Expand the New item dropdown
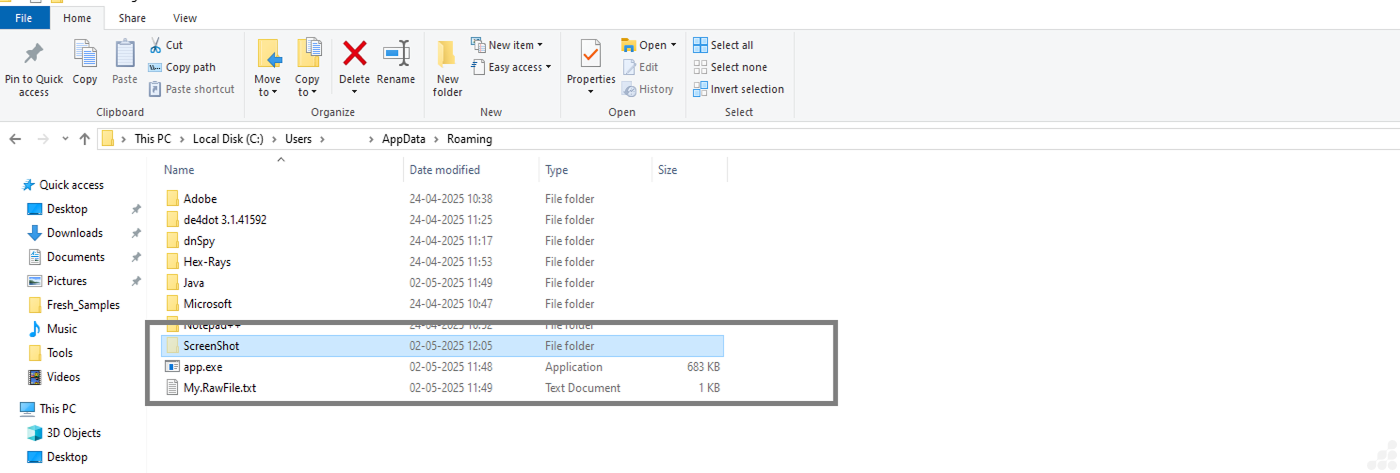This screenshot has height=473, width=1400. (506, 45)
